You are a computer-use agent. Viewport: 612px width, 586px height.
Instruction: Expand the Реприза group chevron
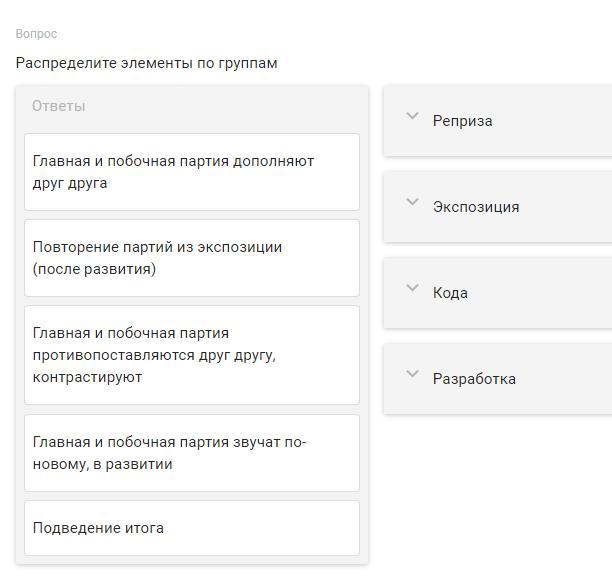pyautogui.click(x=411, y=117)
